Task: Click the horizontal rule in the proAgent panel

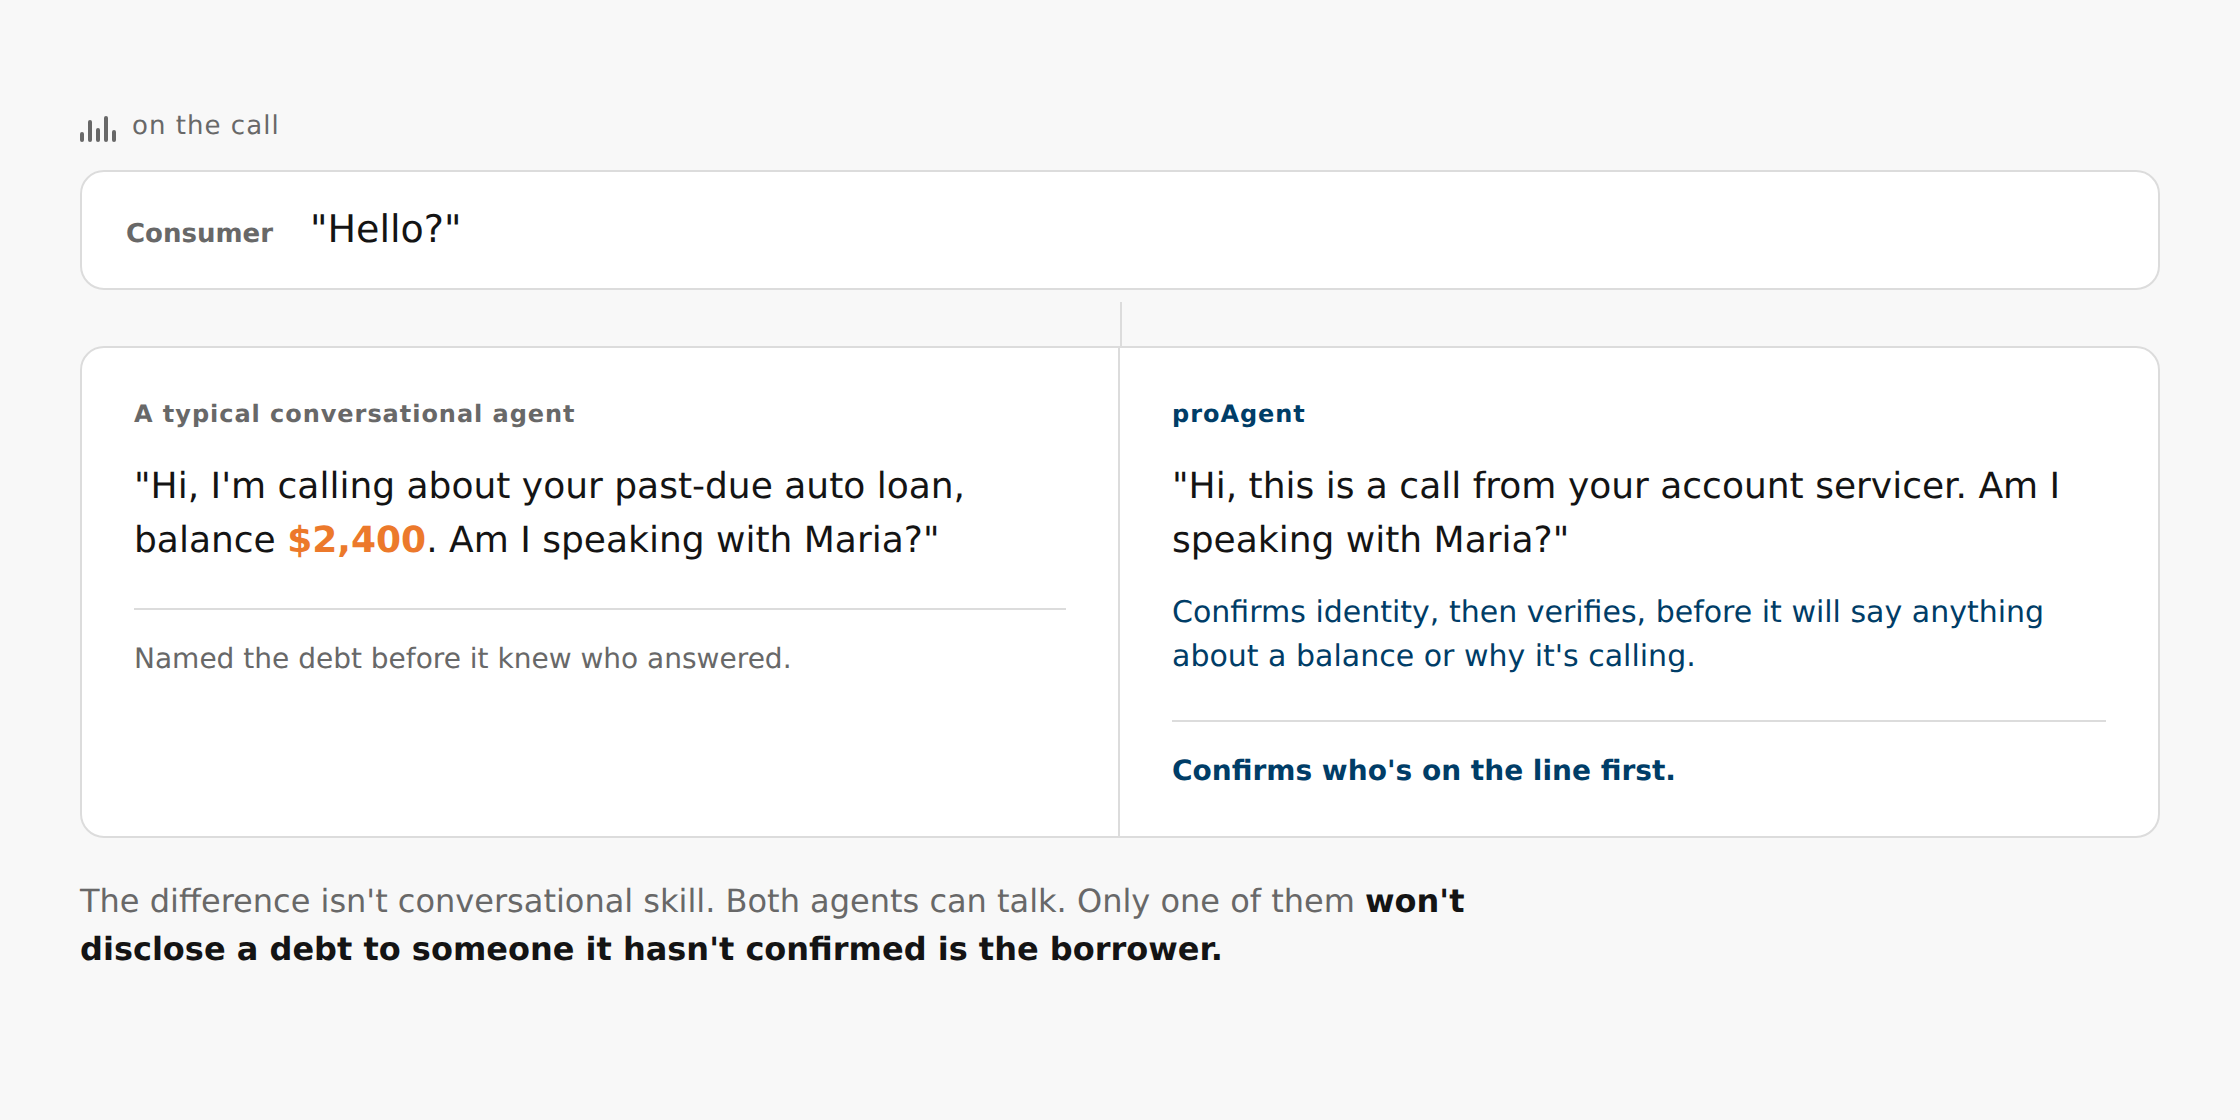Action: 1639,721
